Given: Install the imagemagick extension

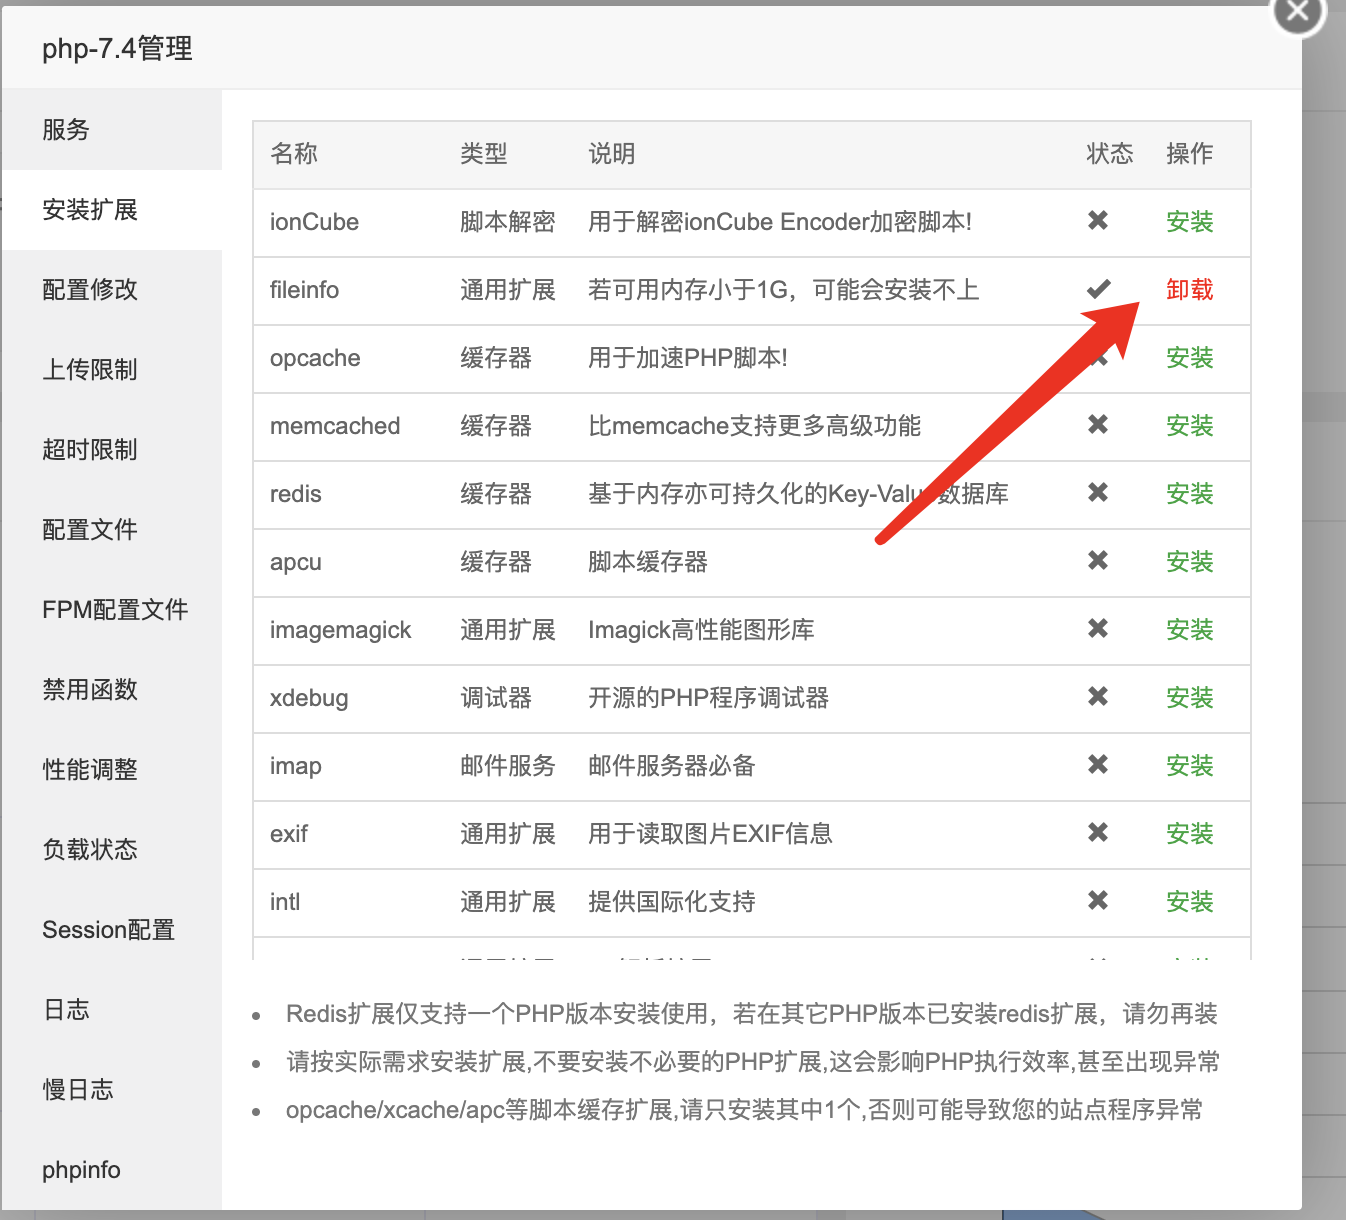Looking at the screenshot, I should [x=1189, y=630].
